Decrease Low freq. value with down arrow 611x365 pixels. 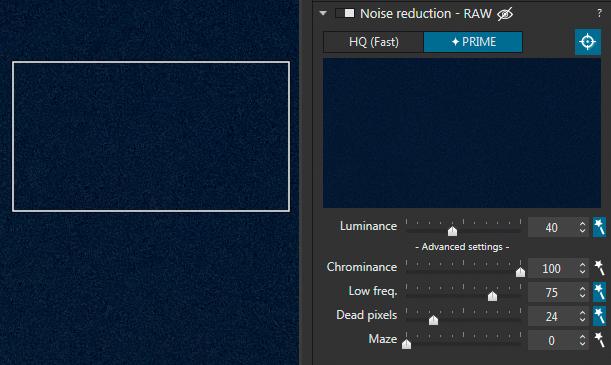click(582, 296)
